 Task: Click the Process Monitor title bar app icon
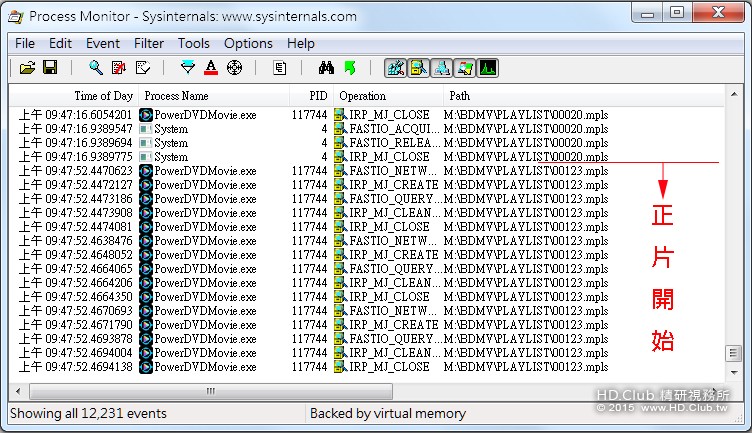pos(16,17)
